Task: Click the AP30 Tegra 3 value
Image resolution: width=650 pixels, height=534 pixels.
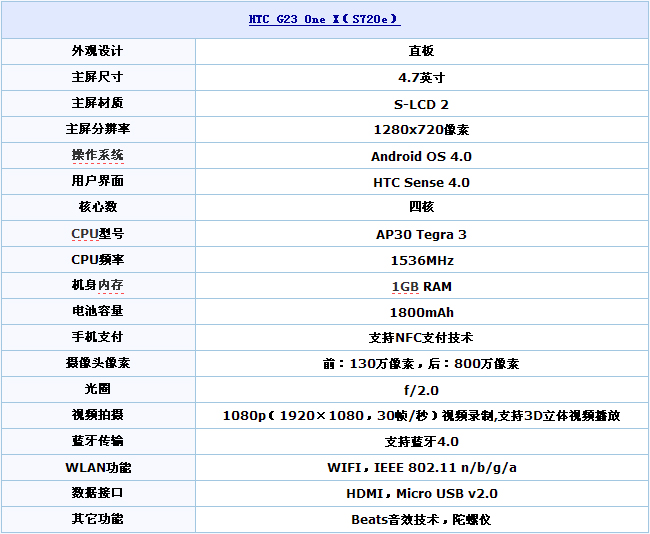Action: [421, 234]
